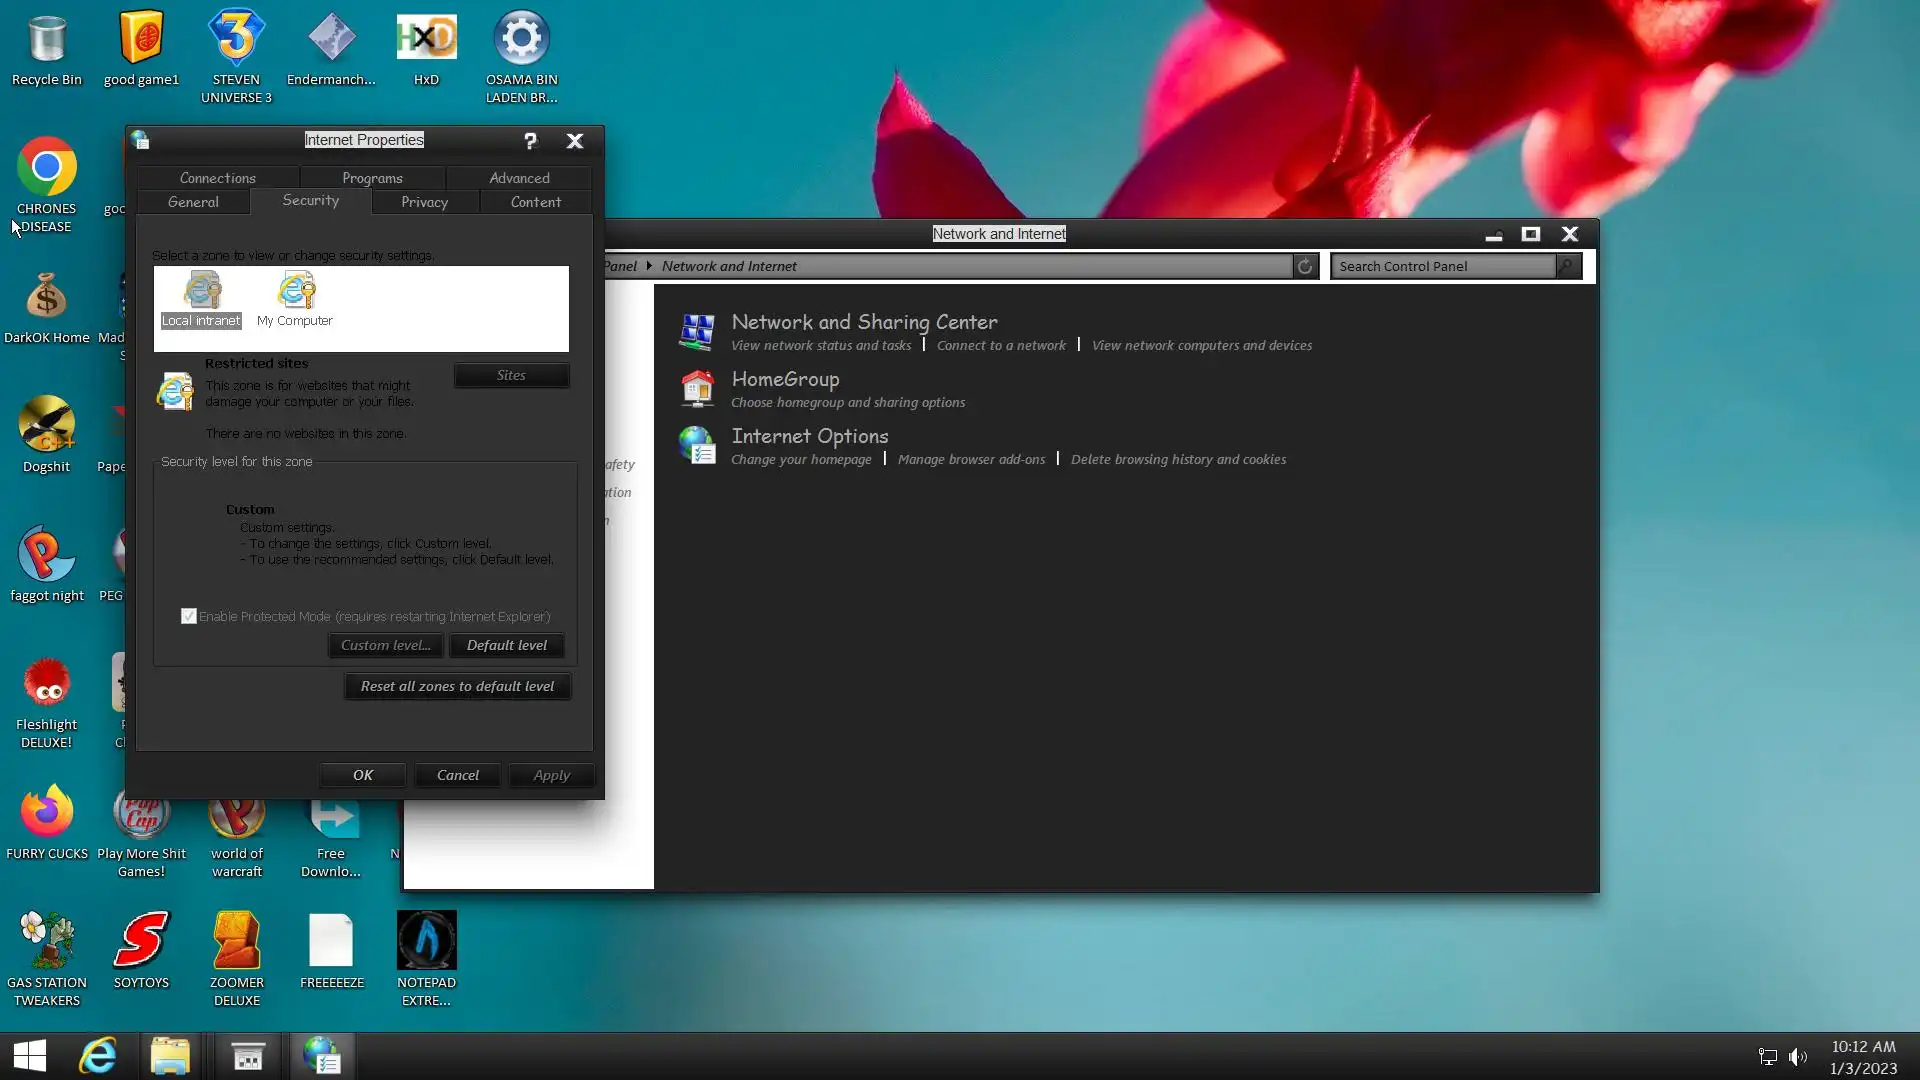Click the help question mark icon

(x=530, y=141)
